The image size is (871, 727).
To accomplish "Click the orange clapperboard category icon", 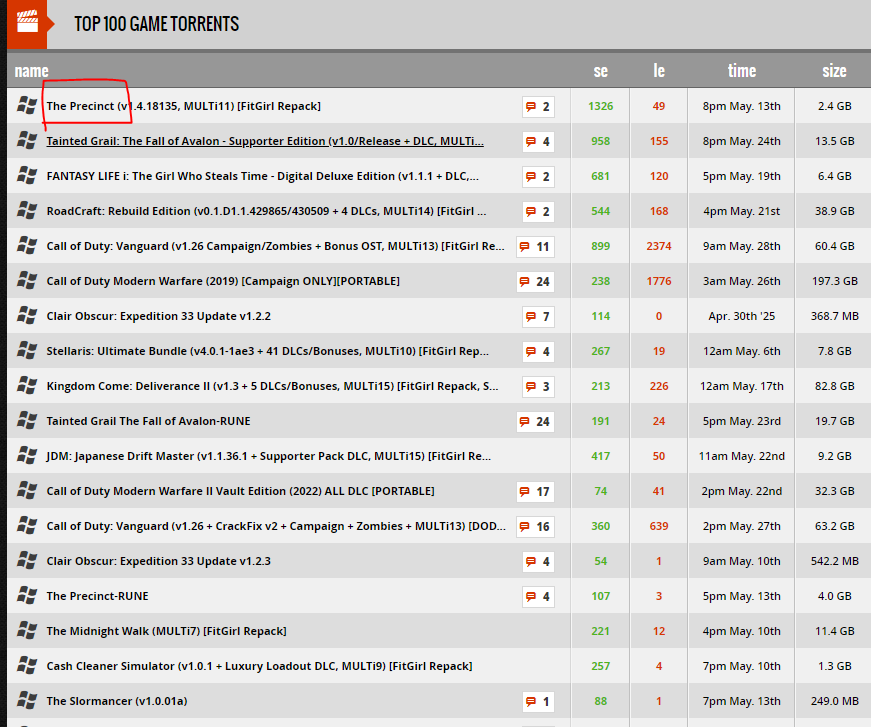I will pyautogui.click(x=27, y=23).
